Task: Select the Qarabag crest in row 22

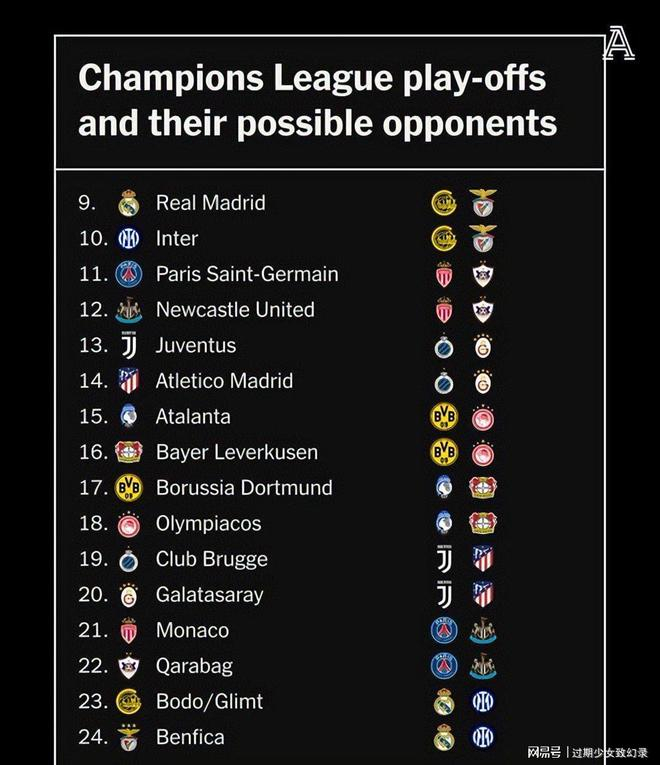Action: (x=128, y=666)
